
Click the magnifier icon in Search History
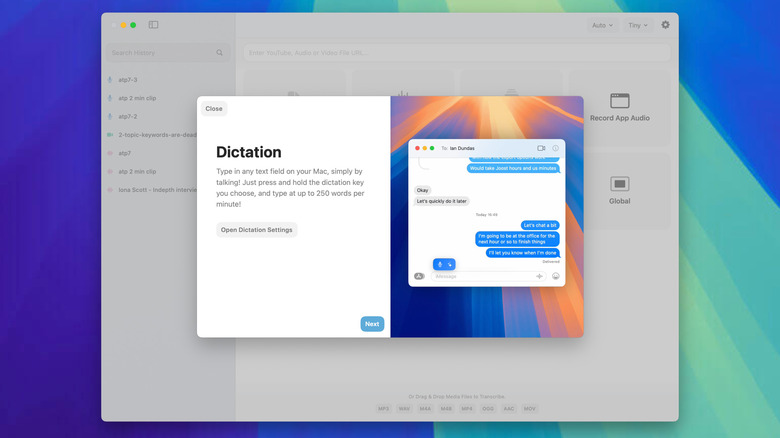click(219, 53)
